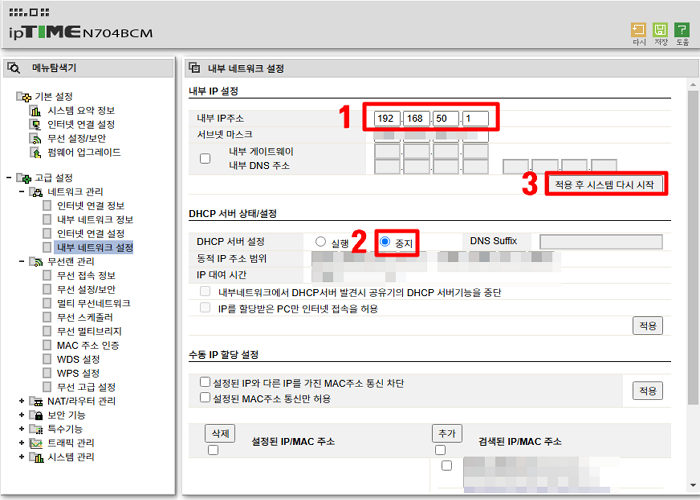
Task: Click the 펌웨어 업그레이드 icon
Action: coord(35,152)
